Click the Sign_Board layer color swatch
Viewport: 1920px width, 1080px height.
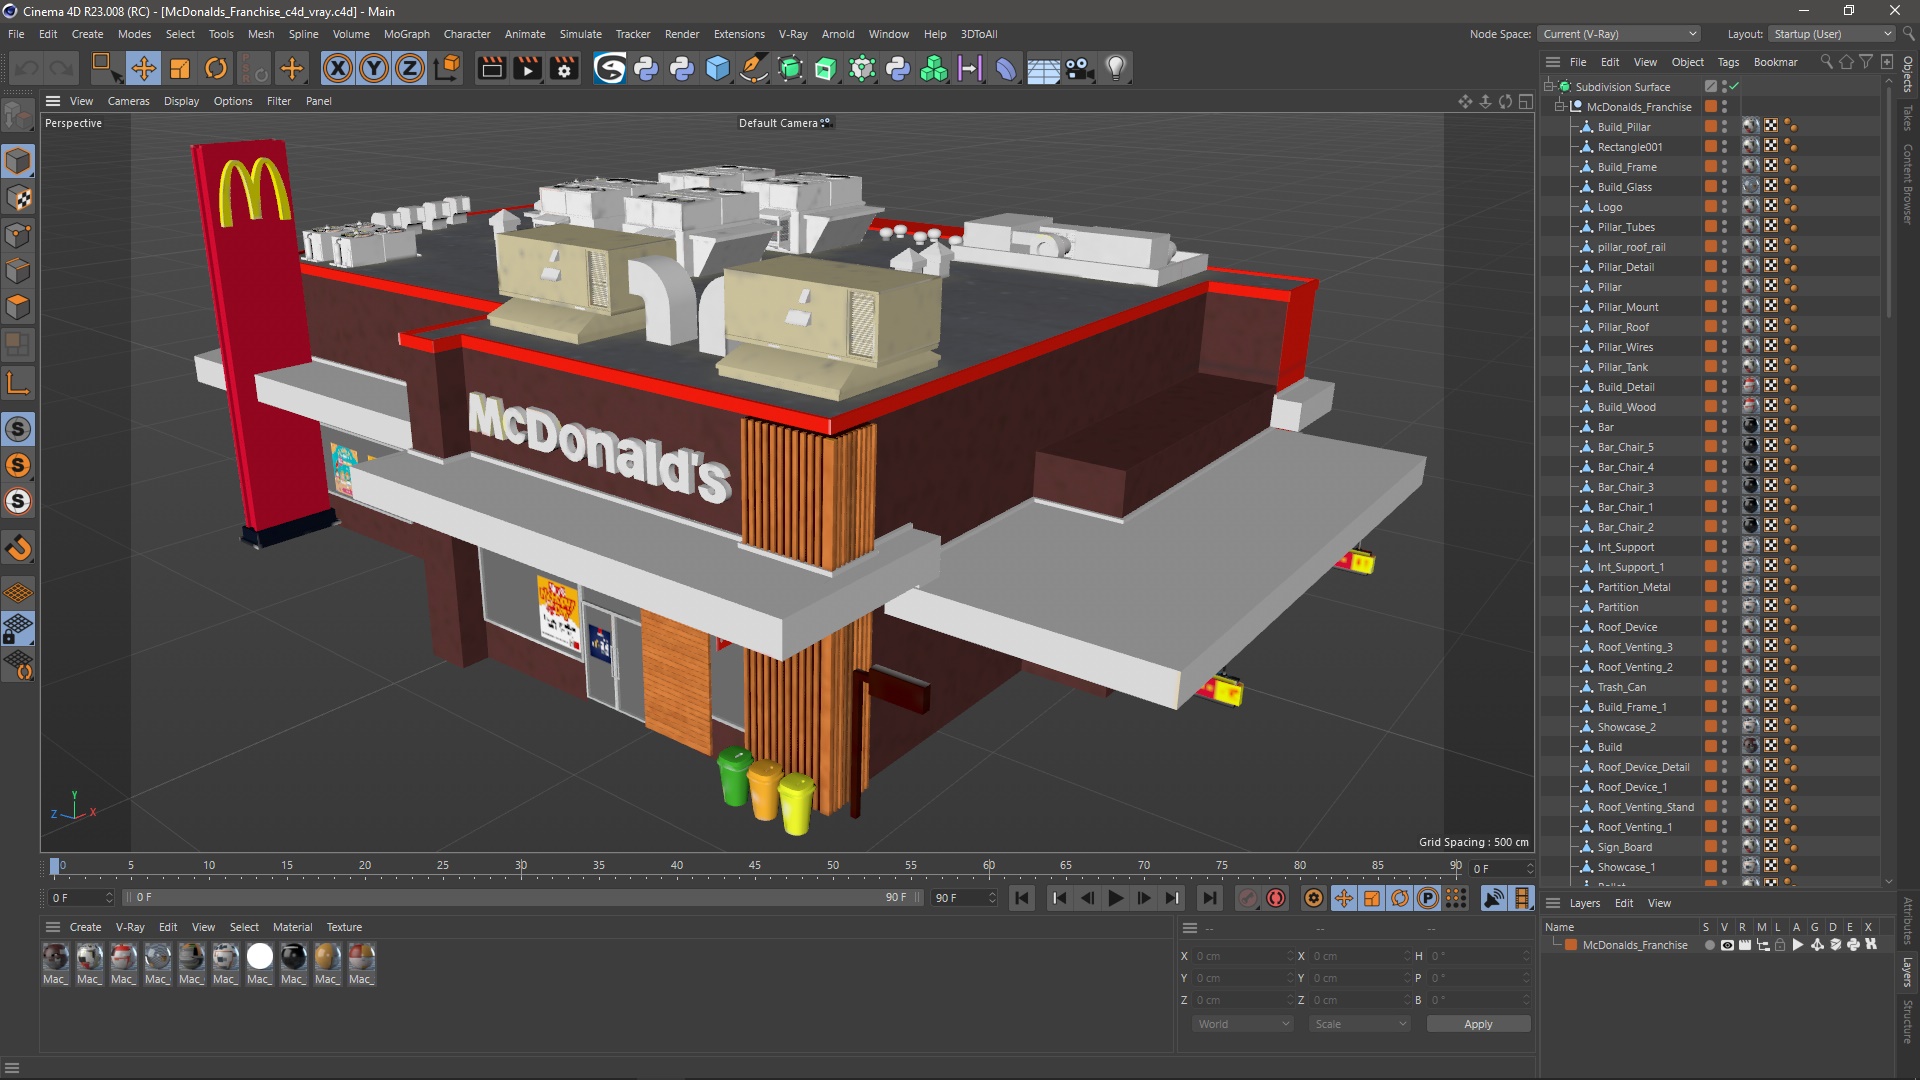1711,847
